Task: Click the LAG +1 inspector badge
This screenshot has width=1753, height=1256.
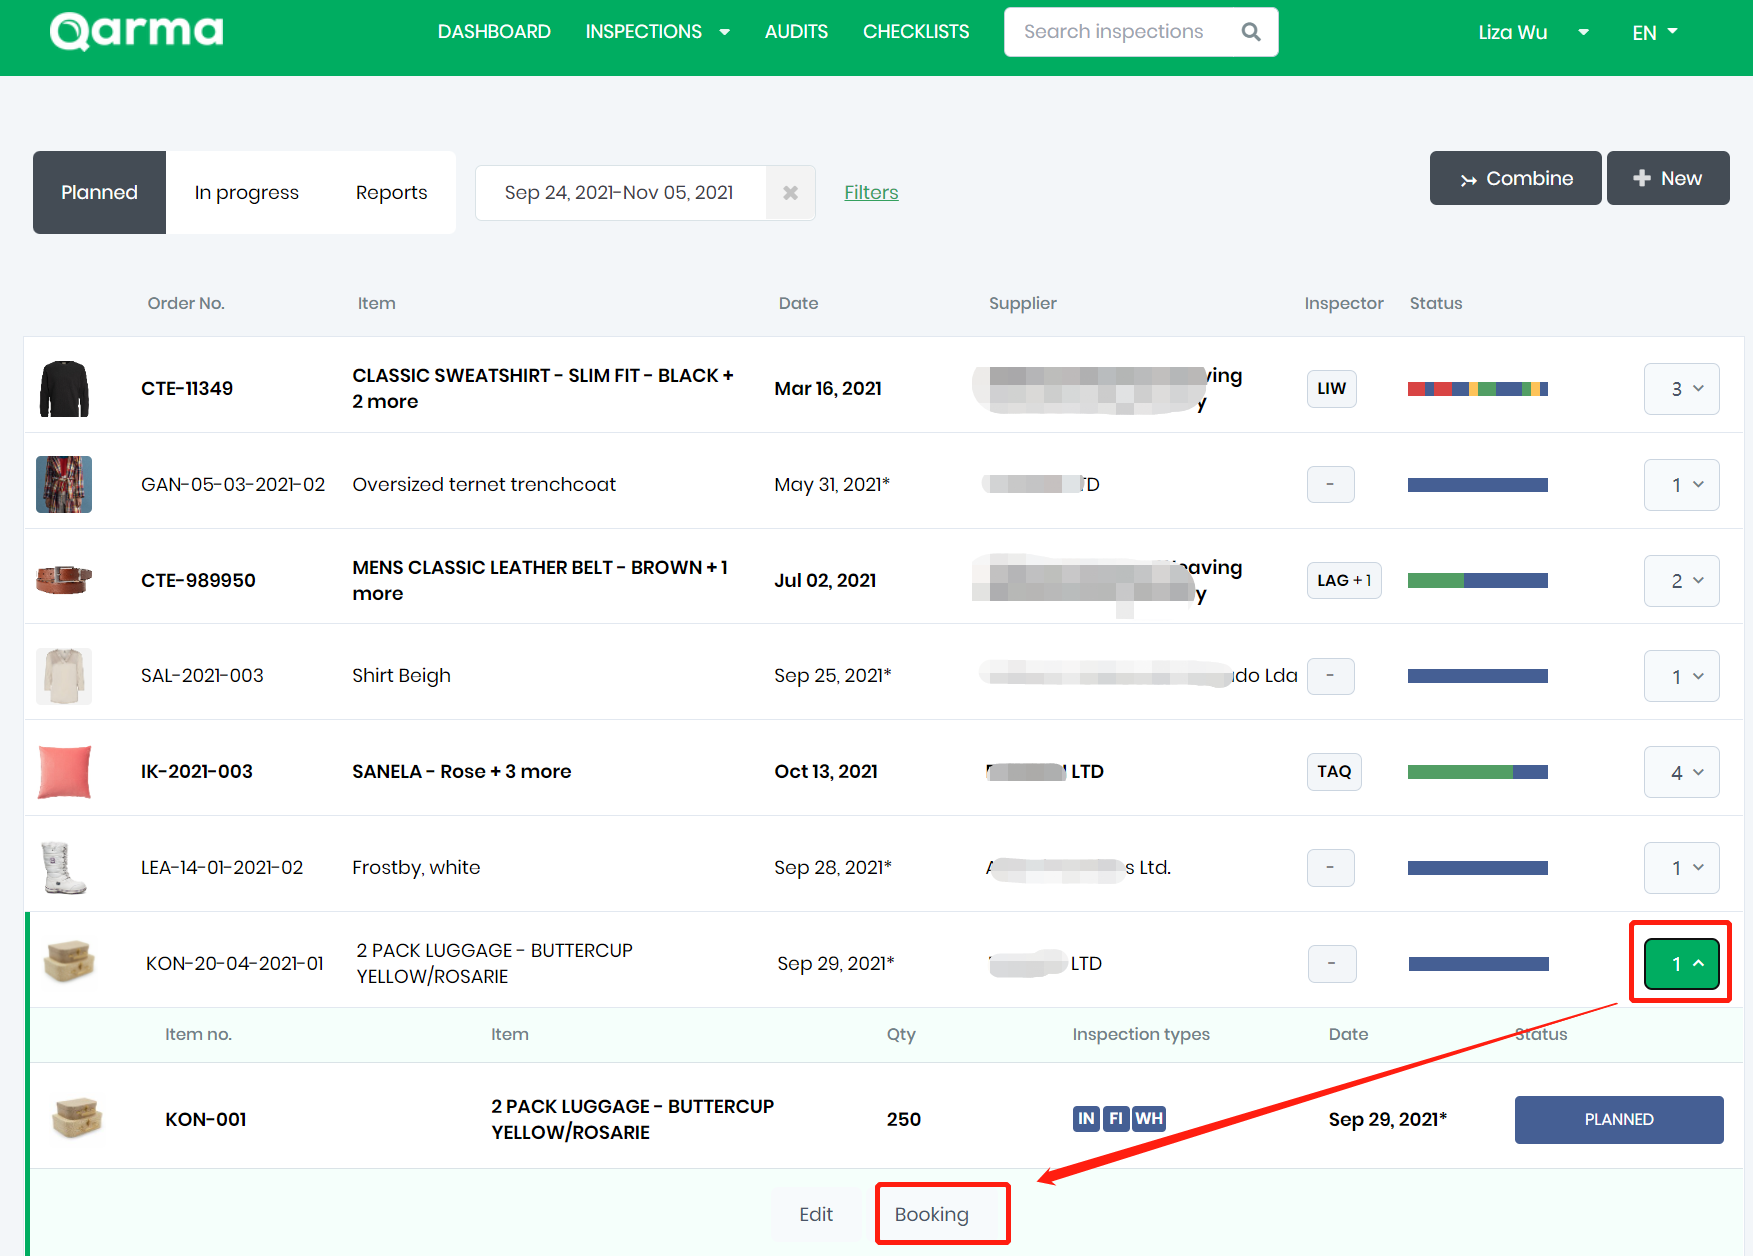Action: [x=1344, y=581]
